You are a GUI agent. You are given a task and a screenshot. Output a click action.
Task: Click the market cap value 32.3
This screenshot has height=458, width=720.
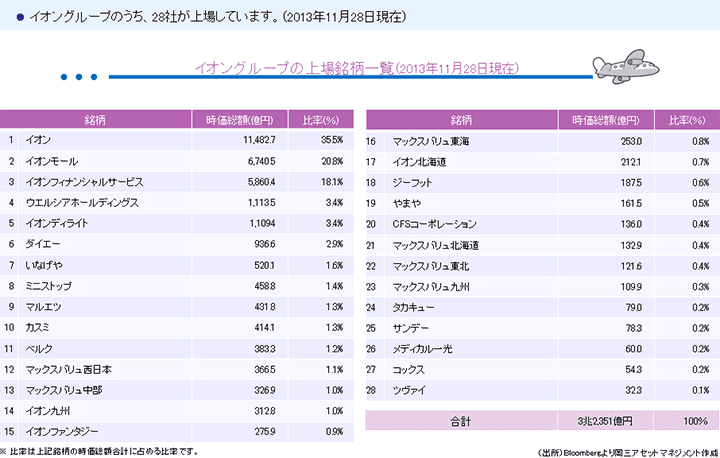pyautogui.click(x=634, y=390)
